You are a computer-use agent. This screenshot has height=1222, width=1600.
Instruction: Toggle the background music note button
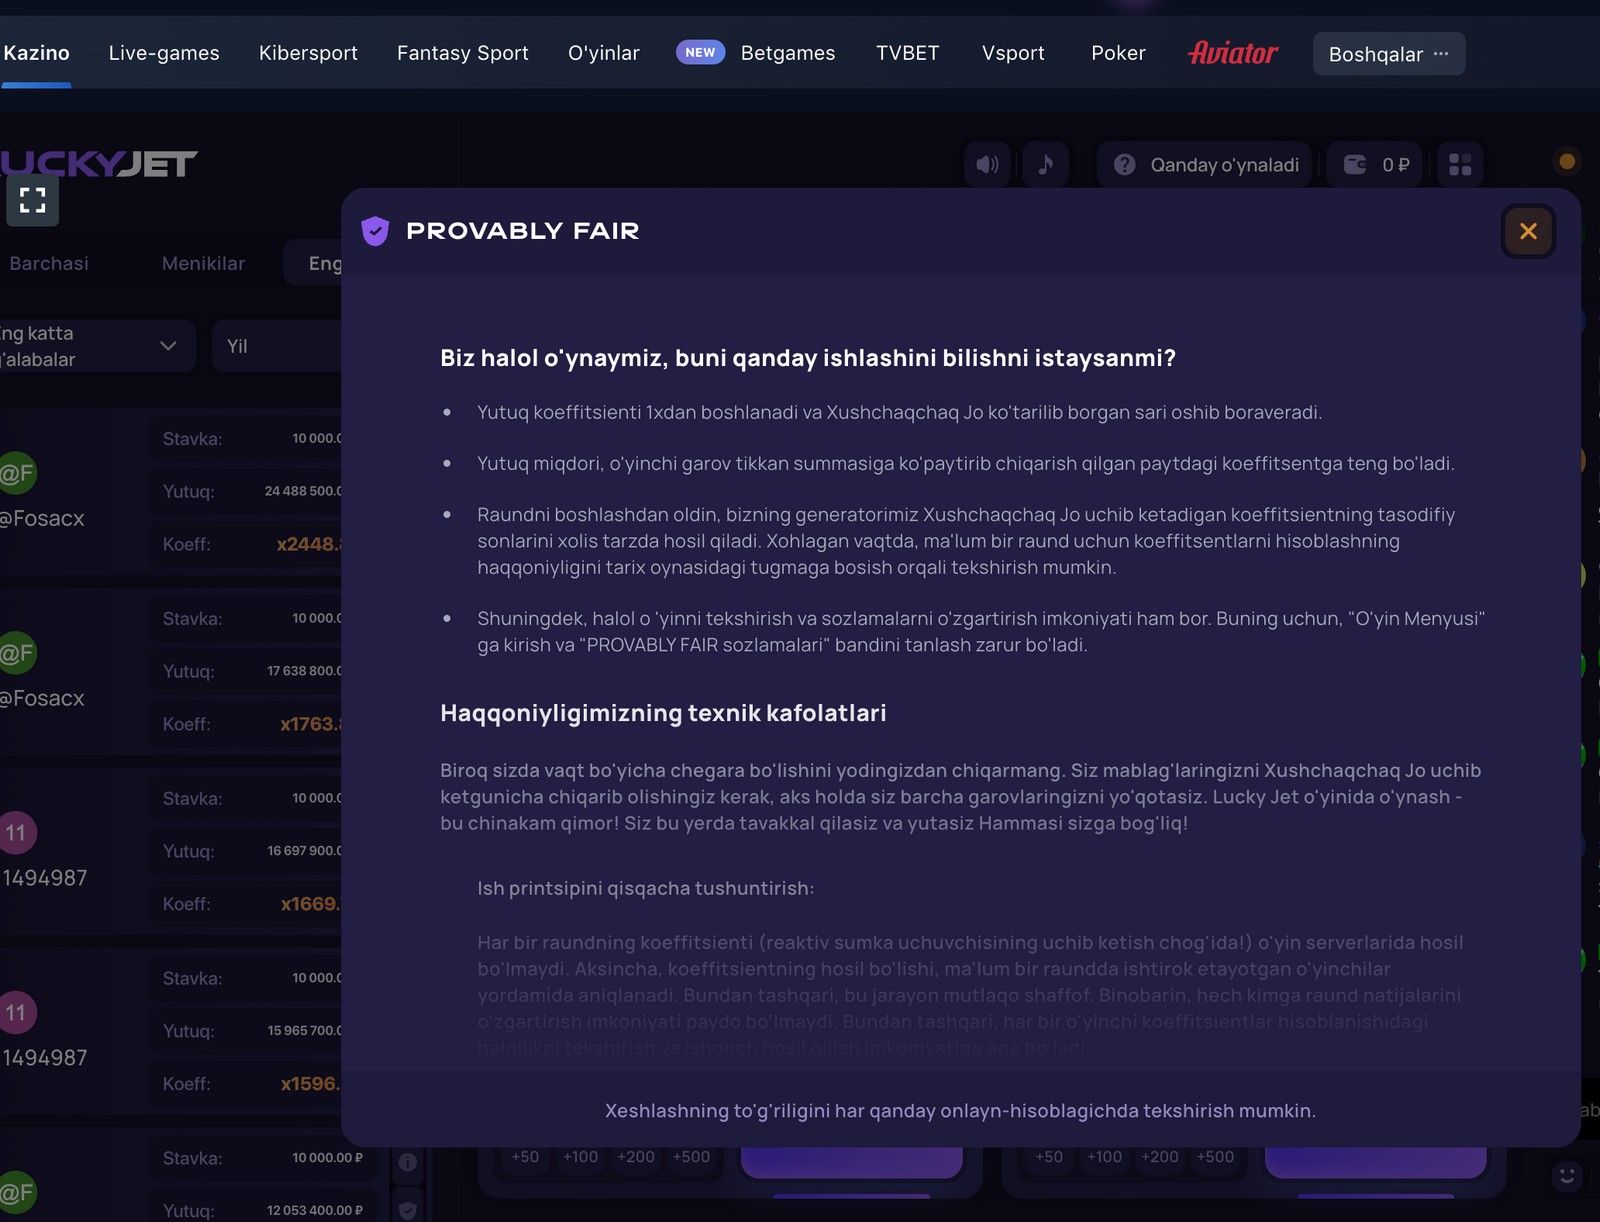[x=1045, y=165]
